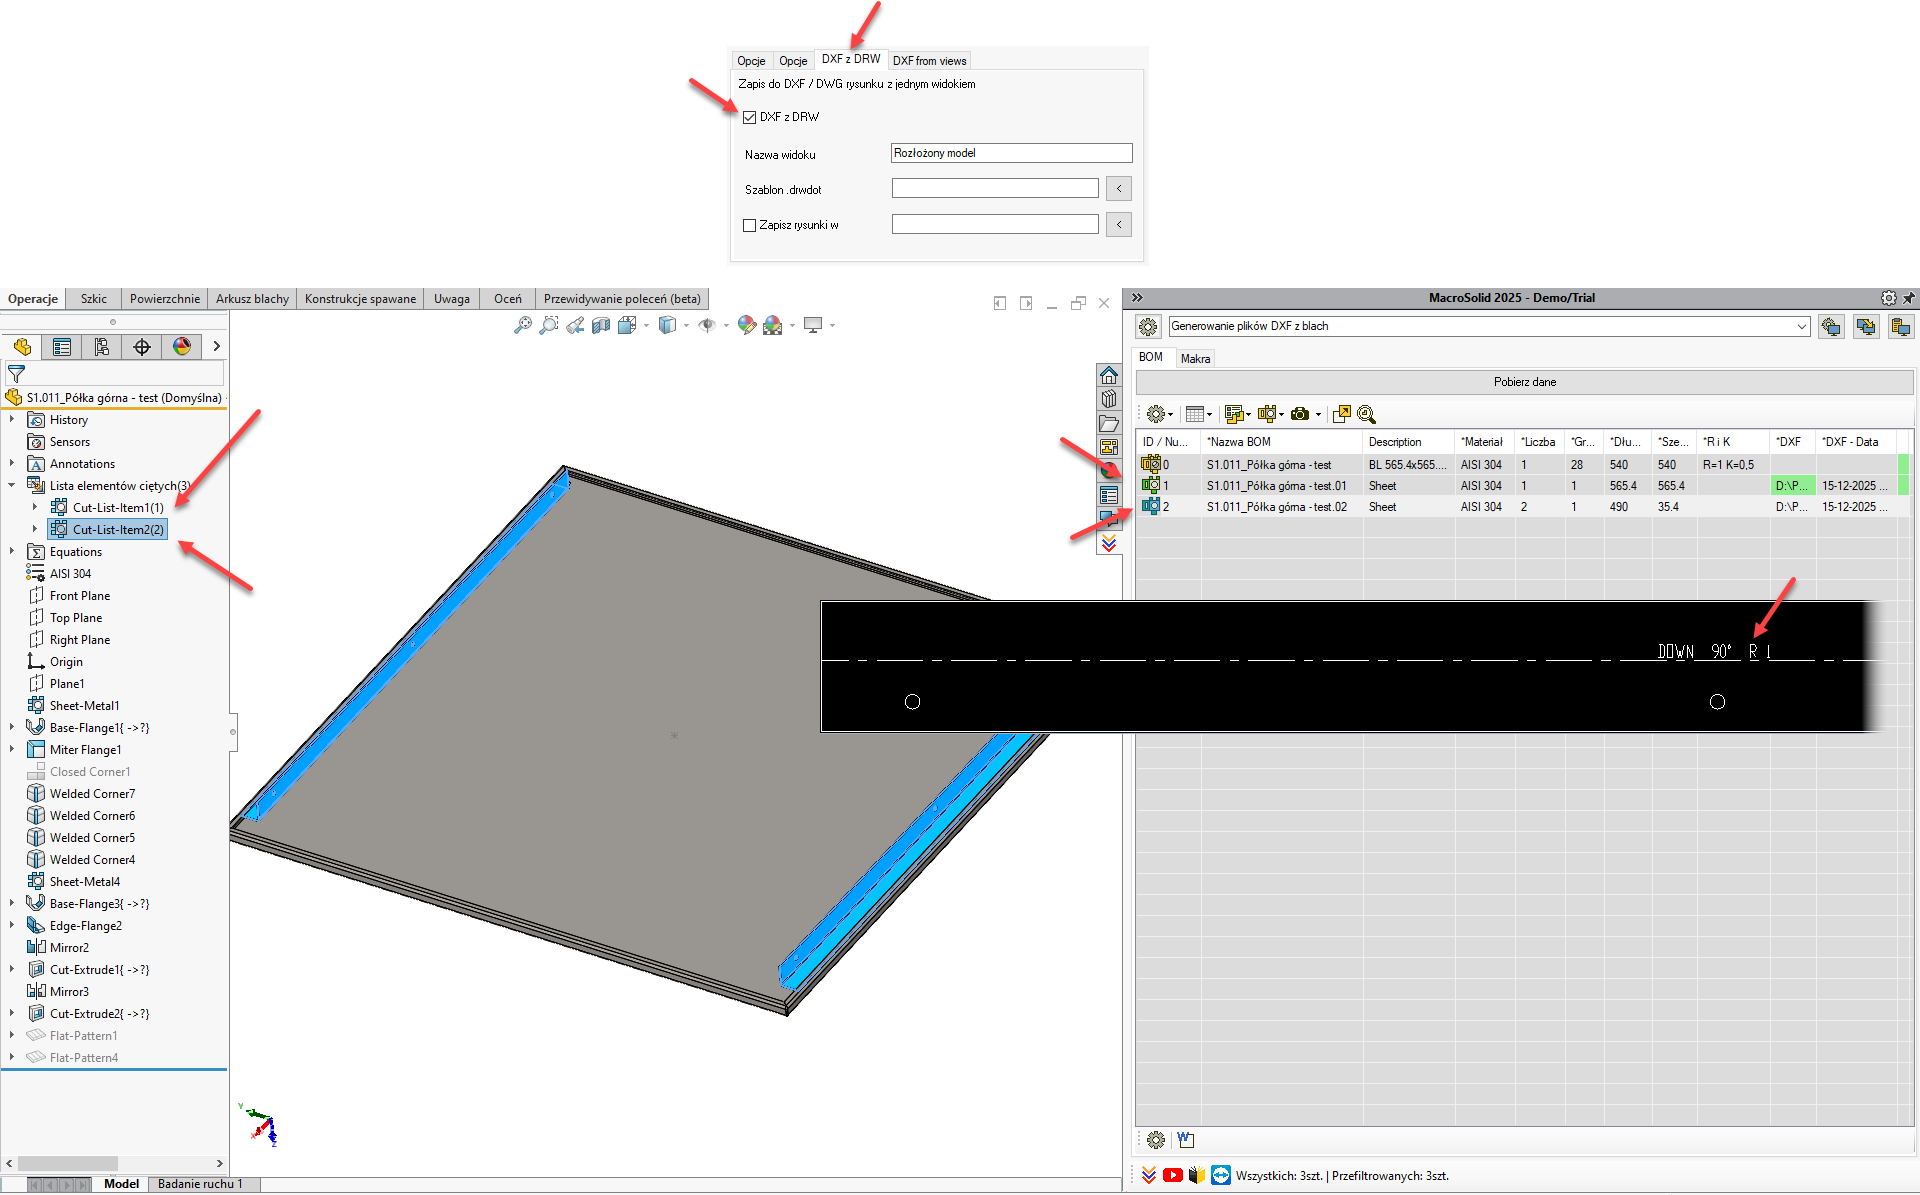Viewport: 1920px width, 1195px height.
Task: Open the Design Library task pane icon
Action: (x=1109, y=399)
